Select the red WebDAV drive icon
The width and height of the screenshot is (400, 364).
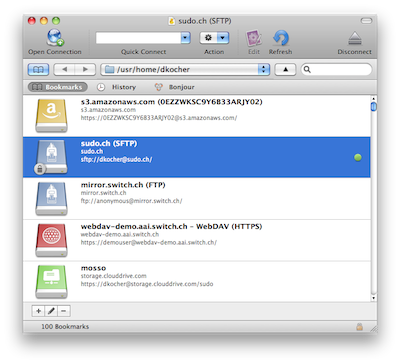(x=51, y=240)
